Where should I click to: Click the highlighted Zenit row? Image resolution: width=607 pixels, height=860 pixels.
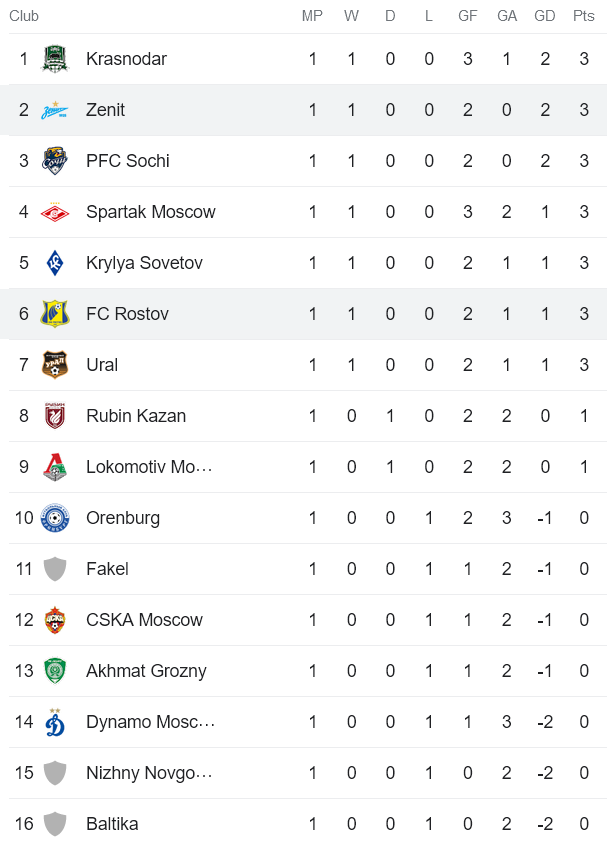click(x=300, y=109)
